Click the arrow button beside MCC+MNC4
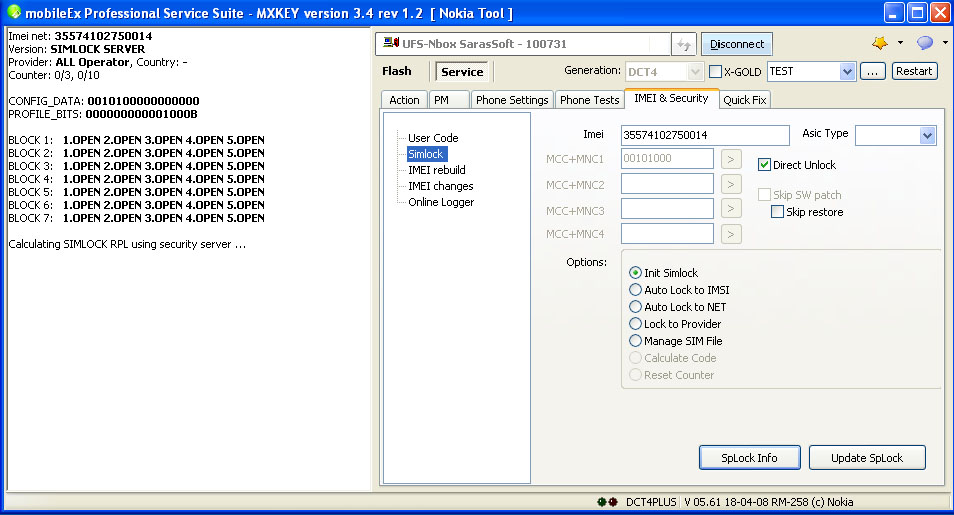The width and height of the screenshot is (954, 515). 731,234
